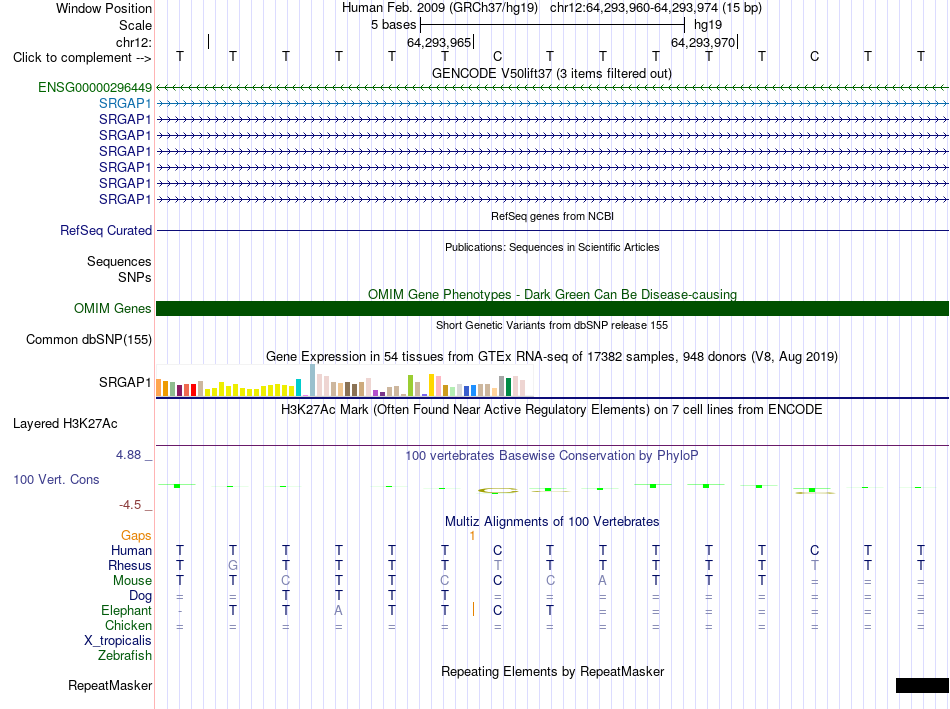Open the H3K27Ac Mark track title
This screenshot has width=950, height=709.
click(552, 410)
